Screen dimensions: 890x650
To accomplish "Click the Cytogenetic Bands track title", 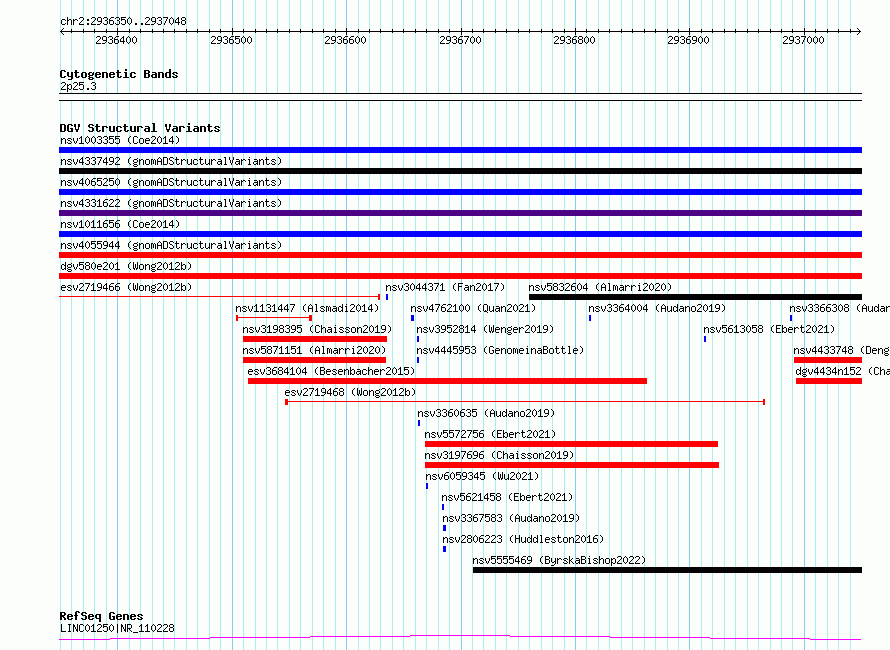I will tap(119, 74).
